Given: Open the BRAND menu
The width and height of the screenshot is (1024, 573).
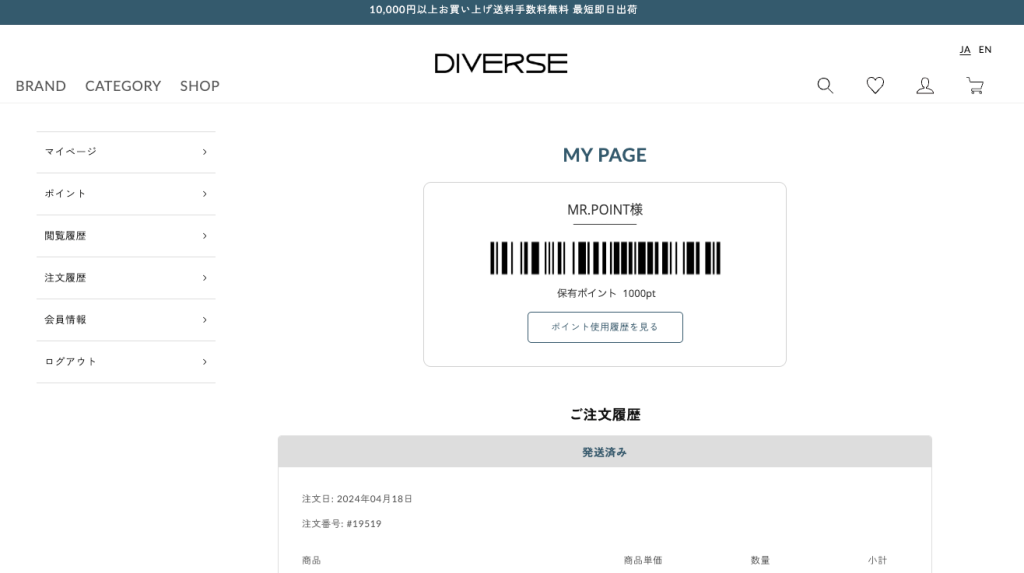Looking at the screenshot, I should tap(41, 86).
